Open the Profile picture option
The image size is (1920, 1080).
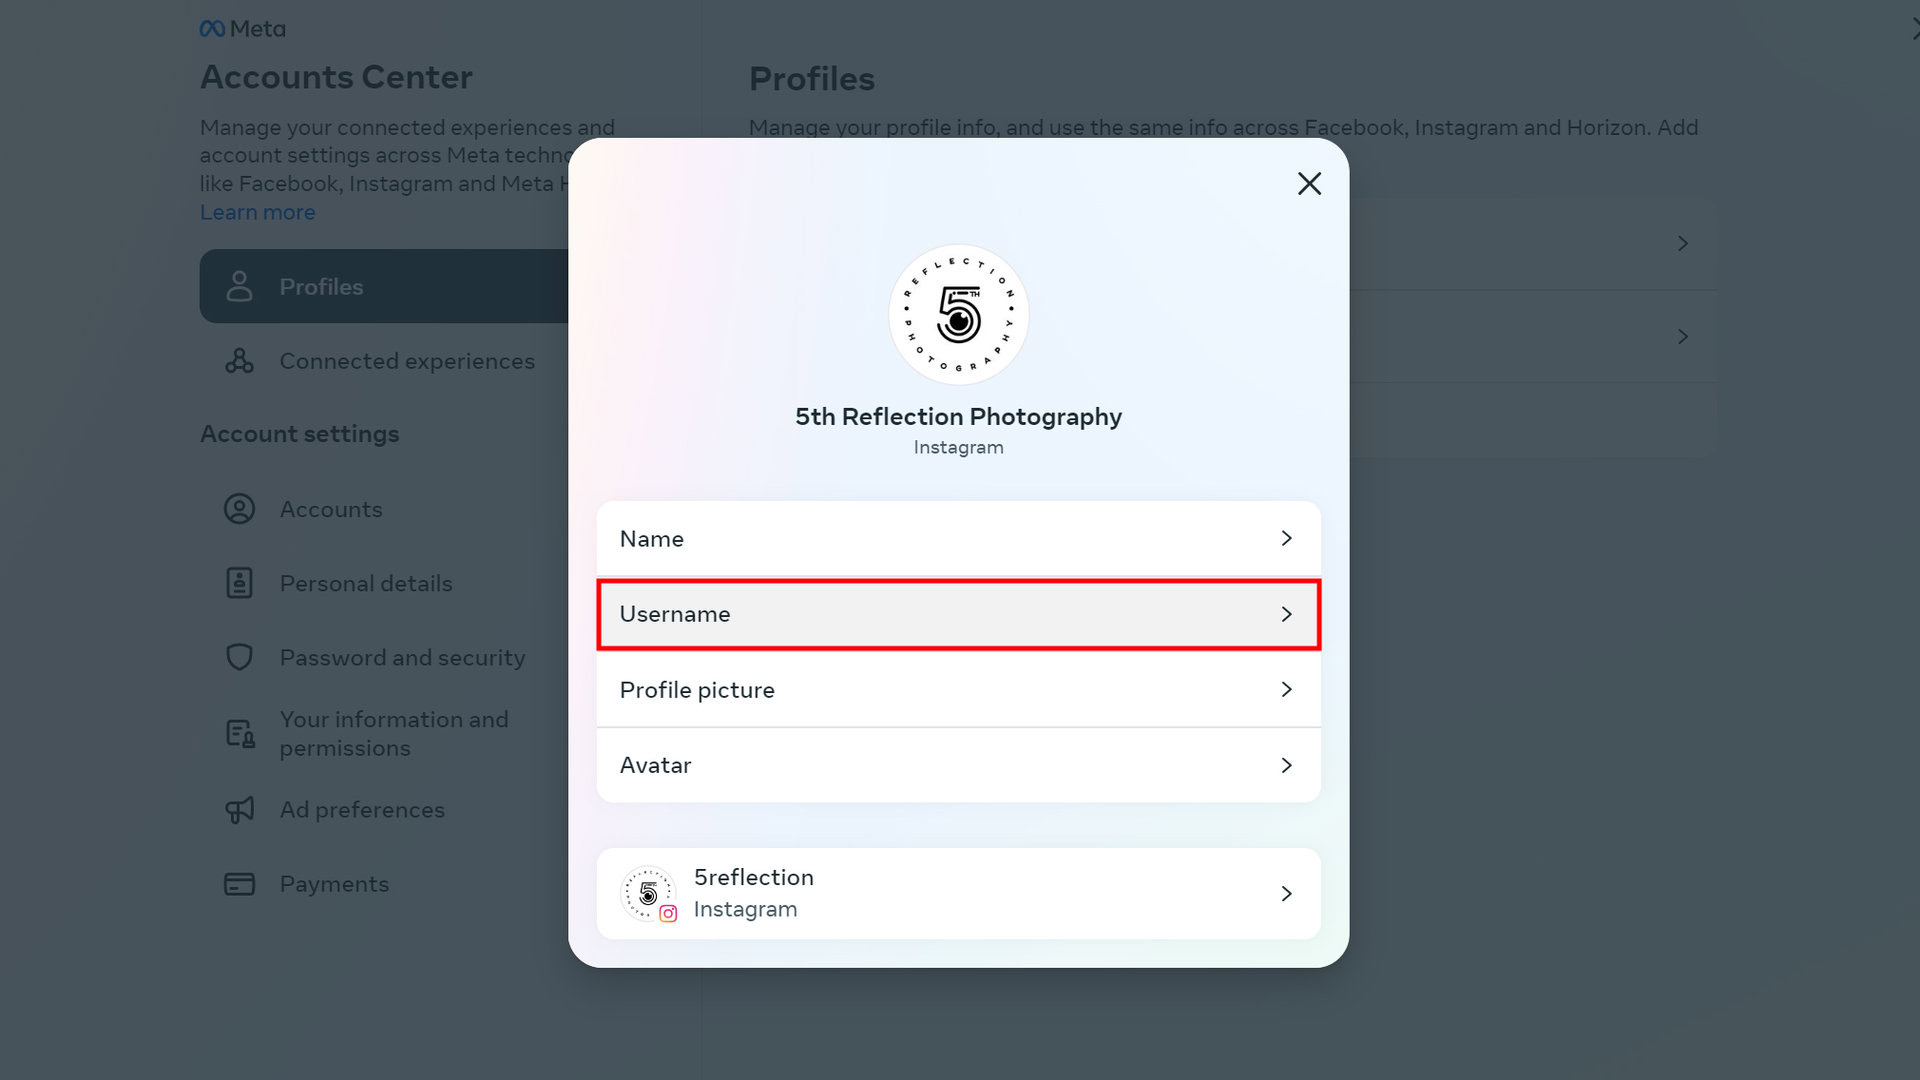958,690
